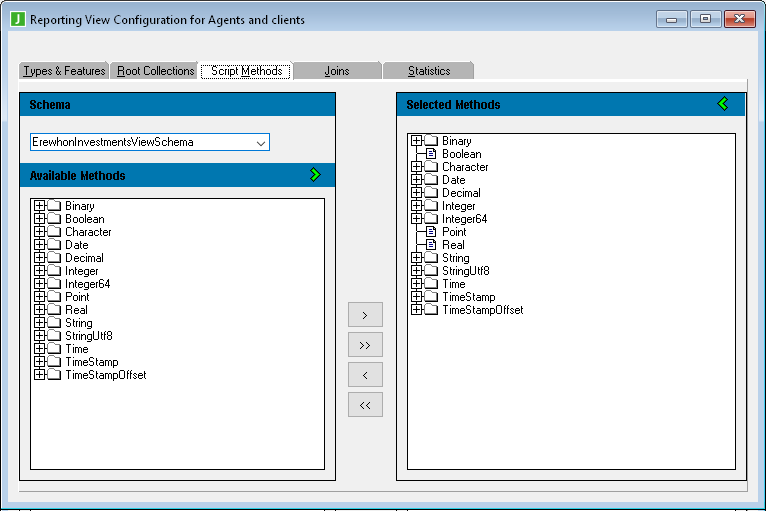Click the application icon in title bar
The height and width of the screenshot is (511, 766).
17,19
